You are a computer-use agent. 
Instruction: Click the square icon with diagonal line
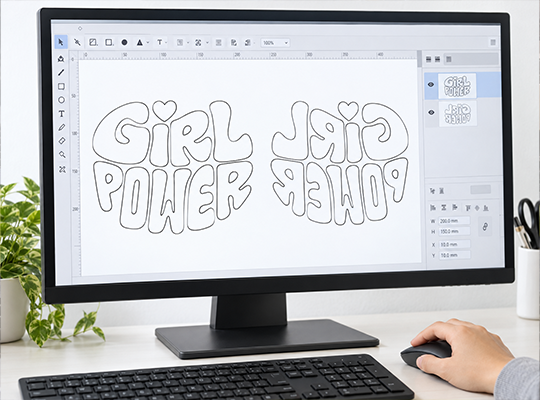[x=93, y=42]
